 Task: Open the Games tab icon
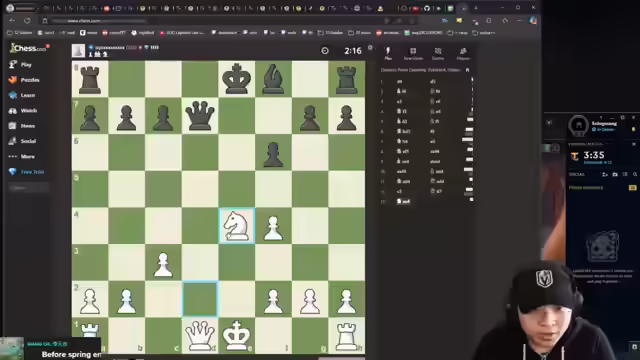tap(438, 53)
